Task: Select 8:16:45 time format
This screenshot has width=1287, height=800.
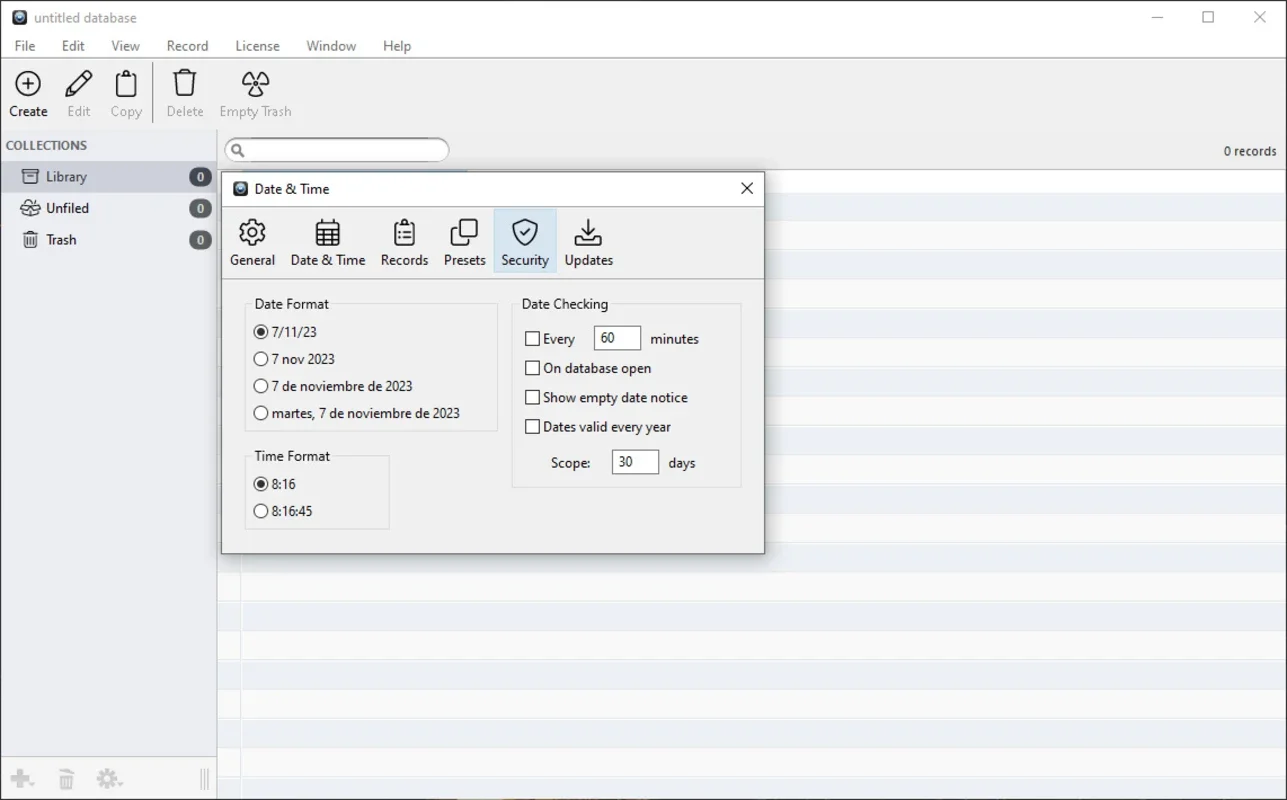Action: coord(283,511)
